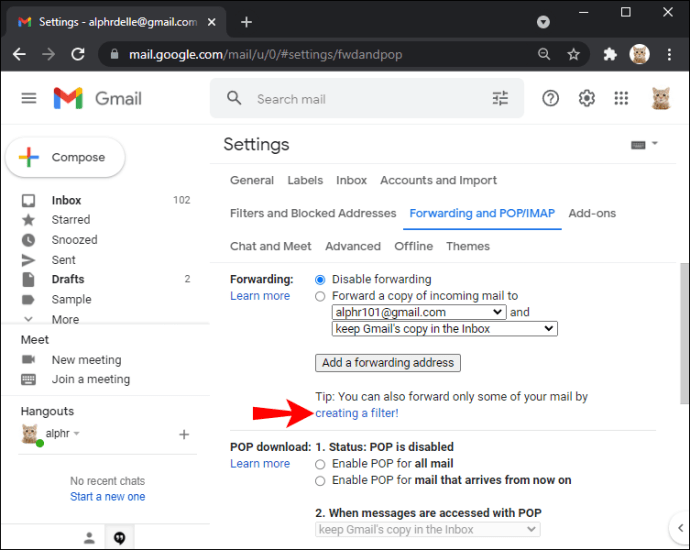
Task: Open the Support help icon
Action: pyautogui.click(x=551, y=98)
